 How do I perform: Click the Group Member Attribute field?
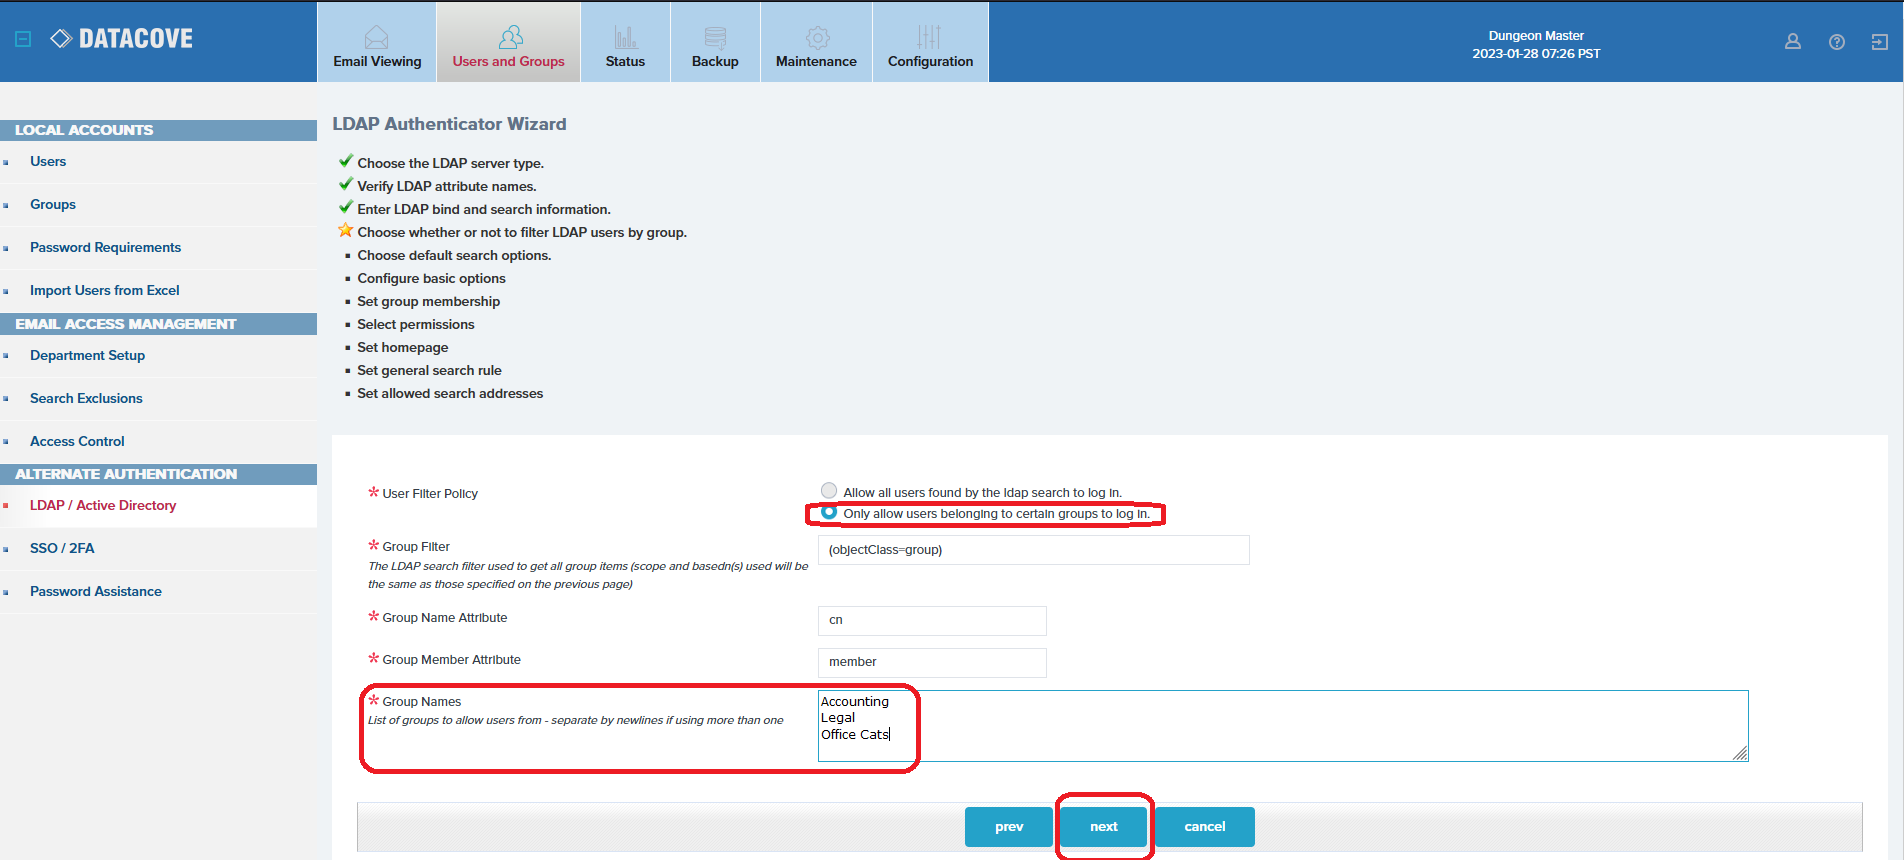pyautogui.click(x=931, y=663)
